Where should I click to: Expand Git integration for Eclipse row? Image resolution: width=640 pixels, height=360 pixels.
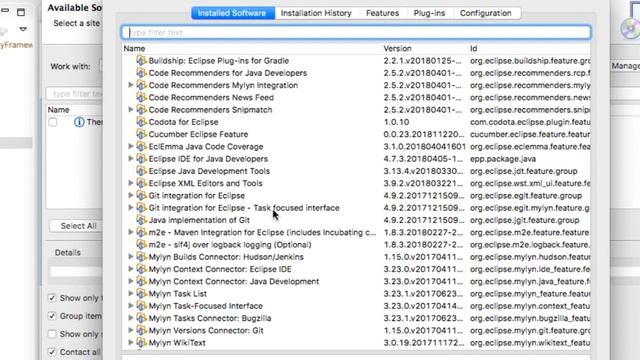(x=131, y=195)
